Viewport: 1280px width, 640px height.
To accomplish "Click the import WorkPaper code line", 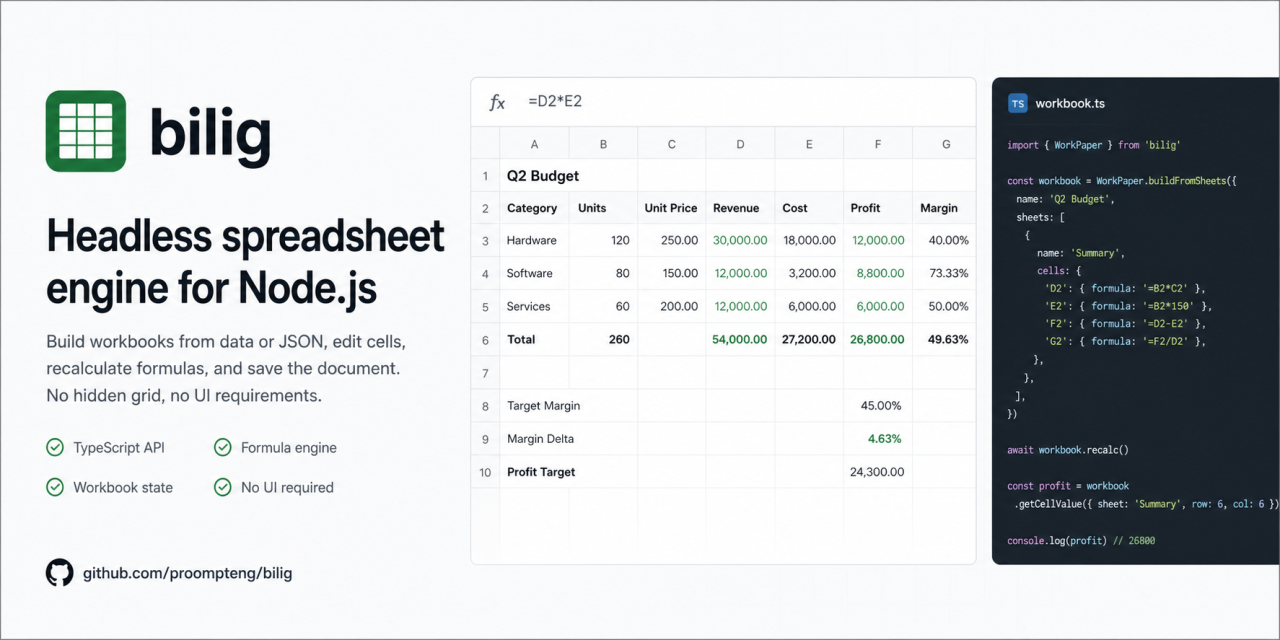I will point(1094,145).
